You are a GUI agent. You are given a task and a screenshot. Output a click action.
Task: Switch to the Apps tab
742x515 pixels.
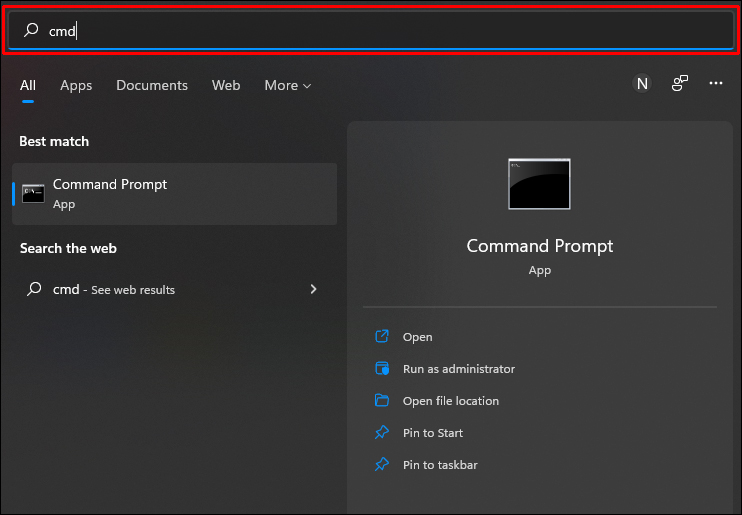[x=76, y=86]
